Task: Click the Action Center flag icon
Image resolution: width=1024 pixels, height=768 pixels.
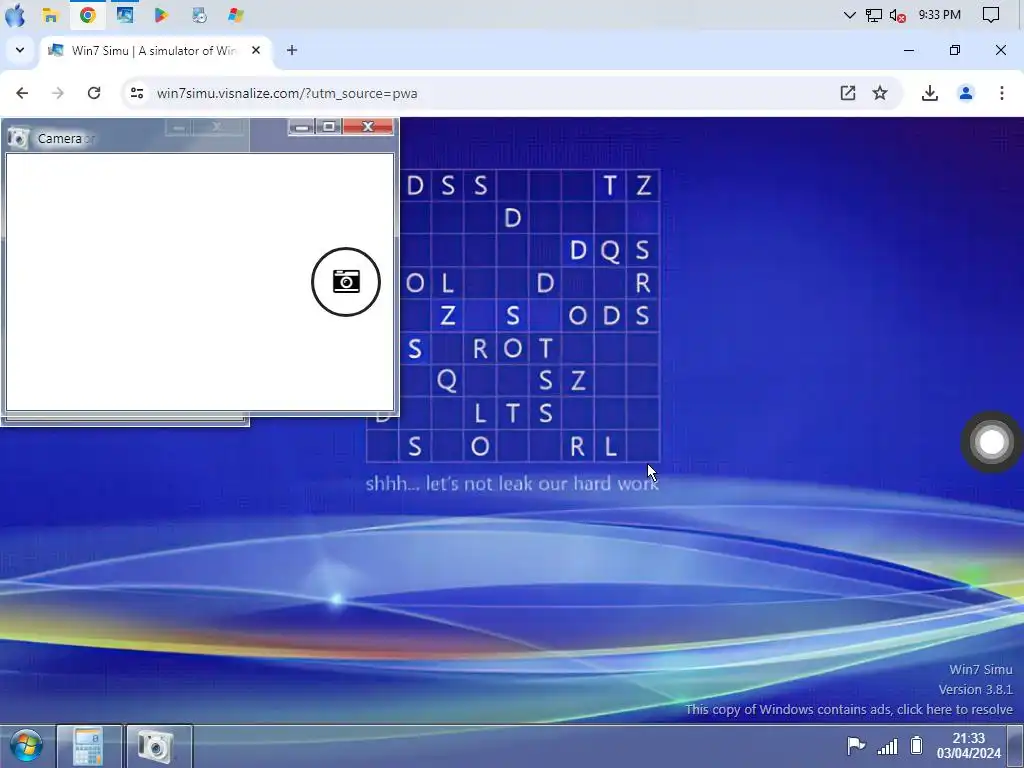Action: click(x=855, y=745)
